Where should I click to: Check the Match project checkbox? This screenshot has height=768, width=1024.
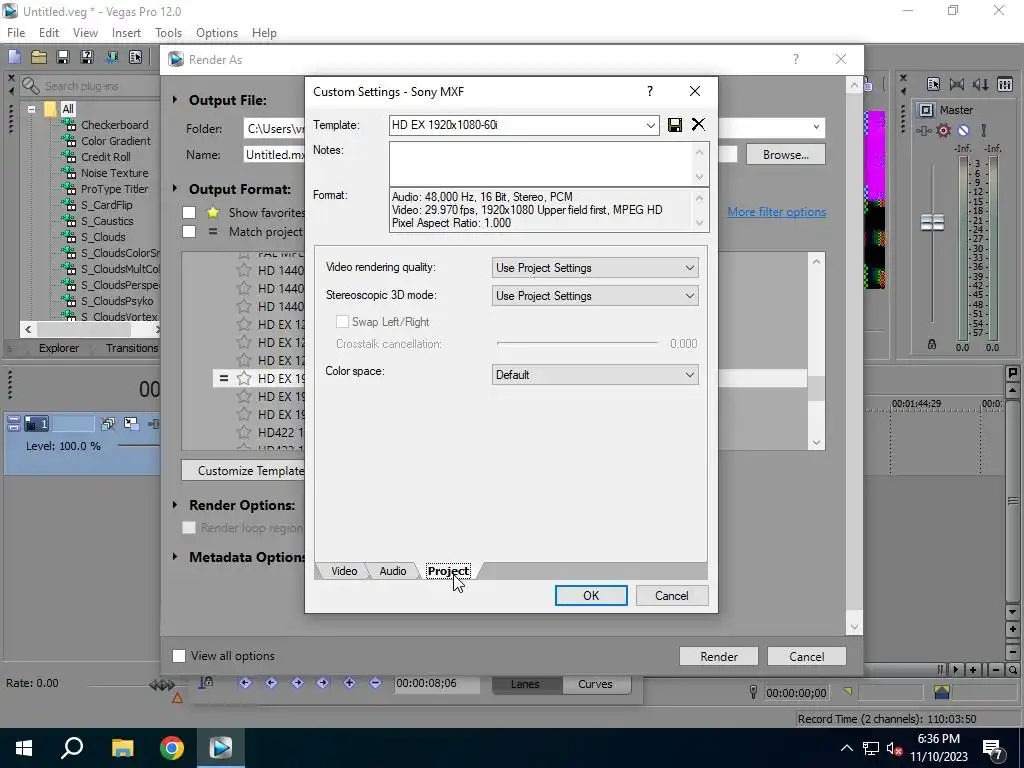[189, 231]
